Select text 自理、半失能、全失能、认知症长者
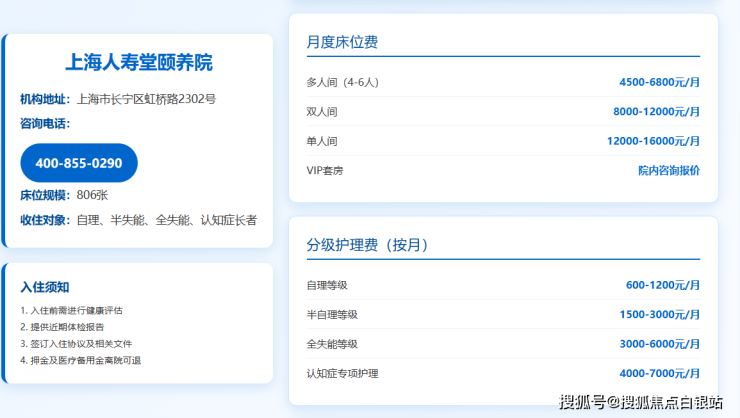740x418 pixels. tap(167, 220)
